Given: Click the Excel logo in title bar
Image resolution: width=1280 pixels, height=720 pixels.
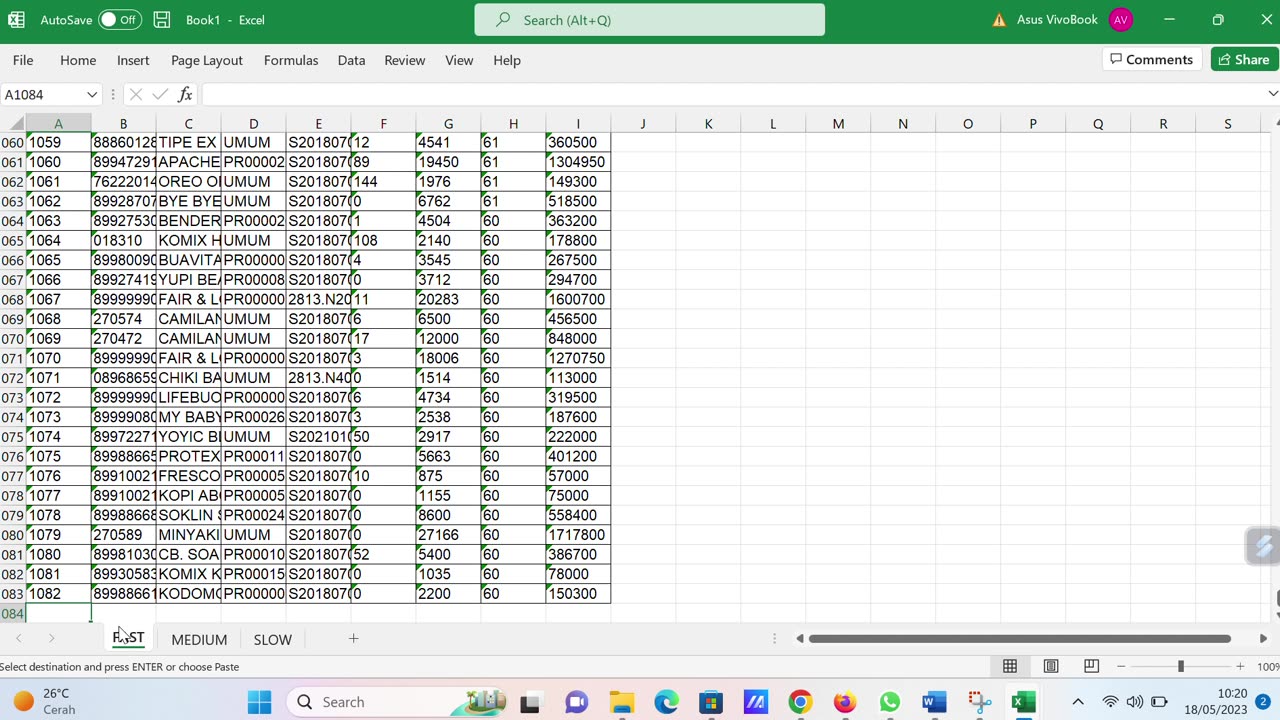Looking at the screenshot, I should click(16, 20).
